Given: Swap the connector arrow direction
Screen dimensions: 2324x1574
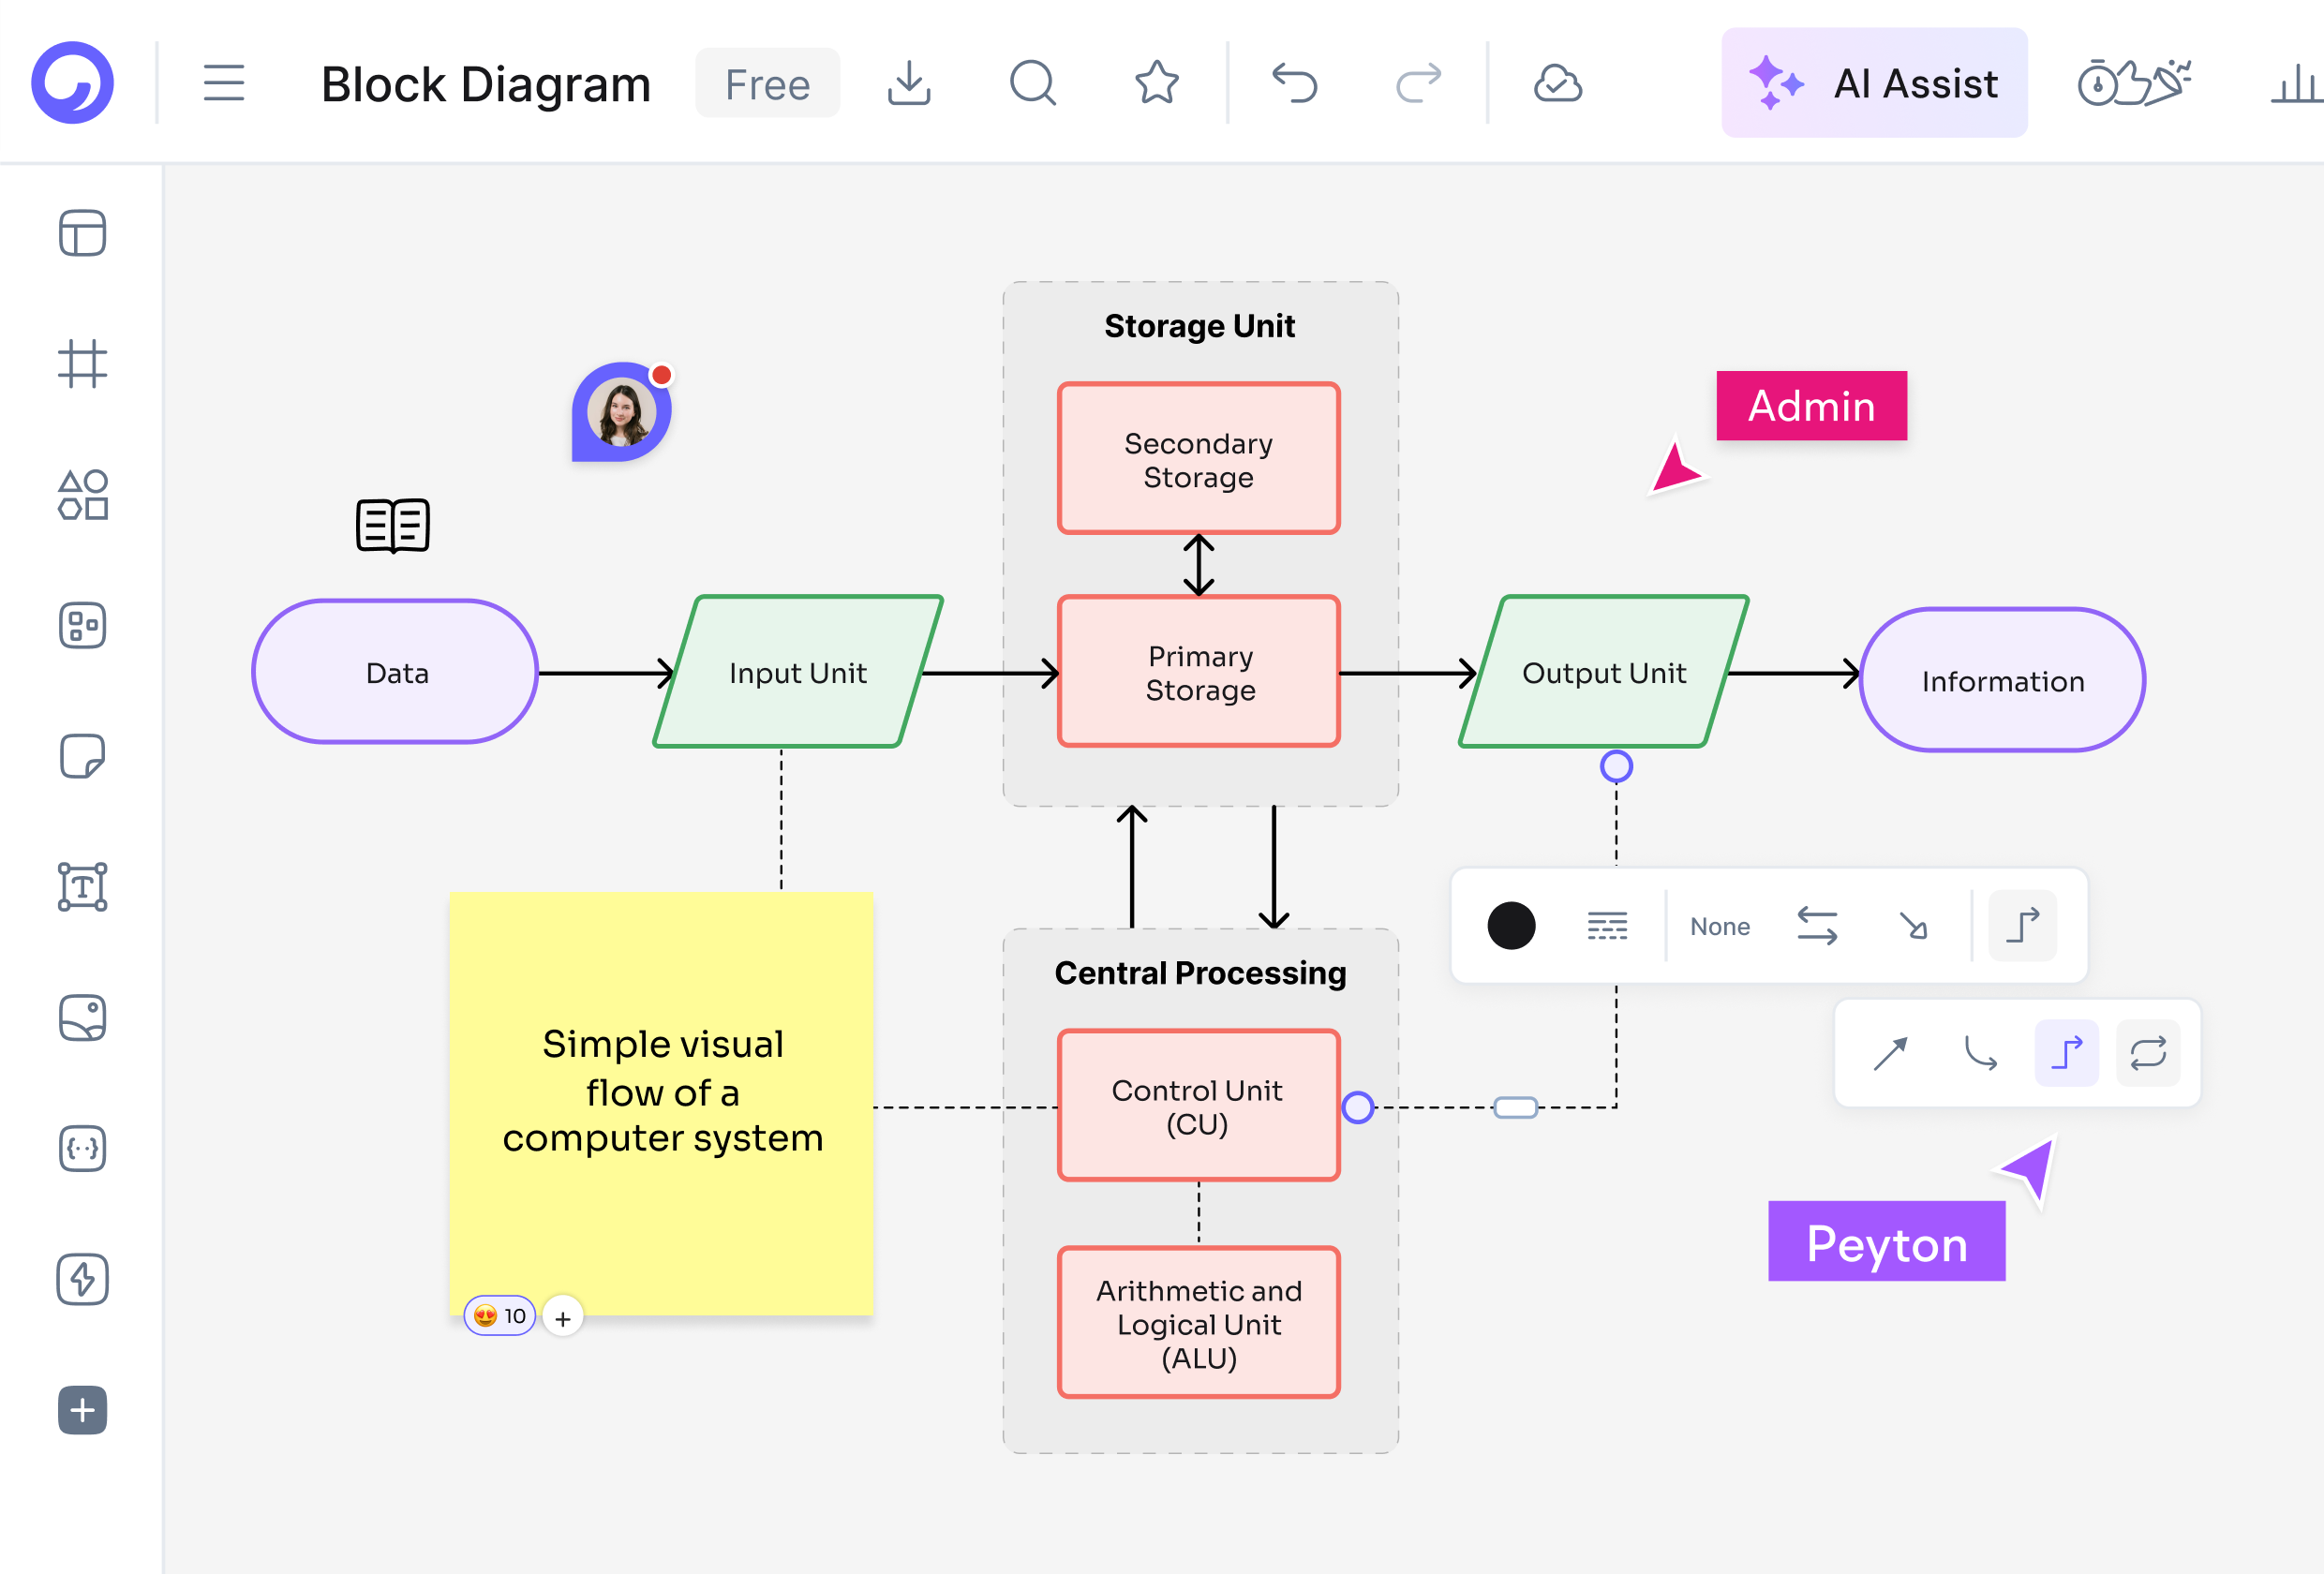Looking at the screenshot, I should (1817, 926).
